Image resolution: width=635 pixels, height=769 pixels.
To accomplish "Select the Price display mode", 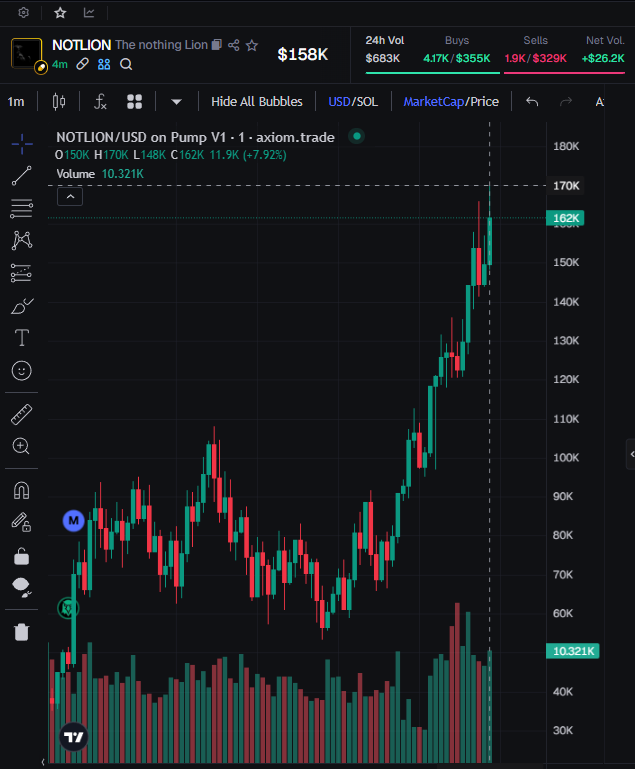I will (484, 102).
